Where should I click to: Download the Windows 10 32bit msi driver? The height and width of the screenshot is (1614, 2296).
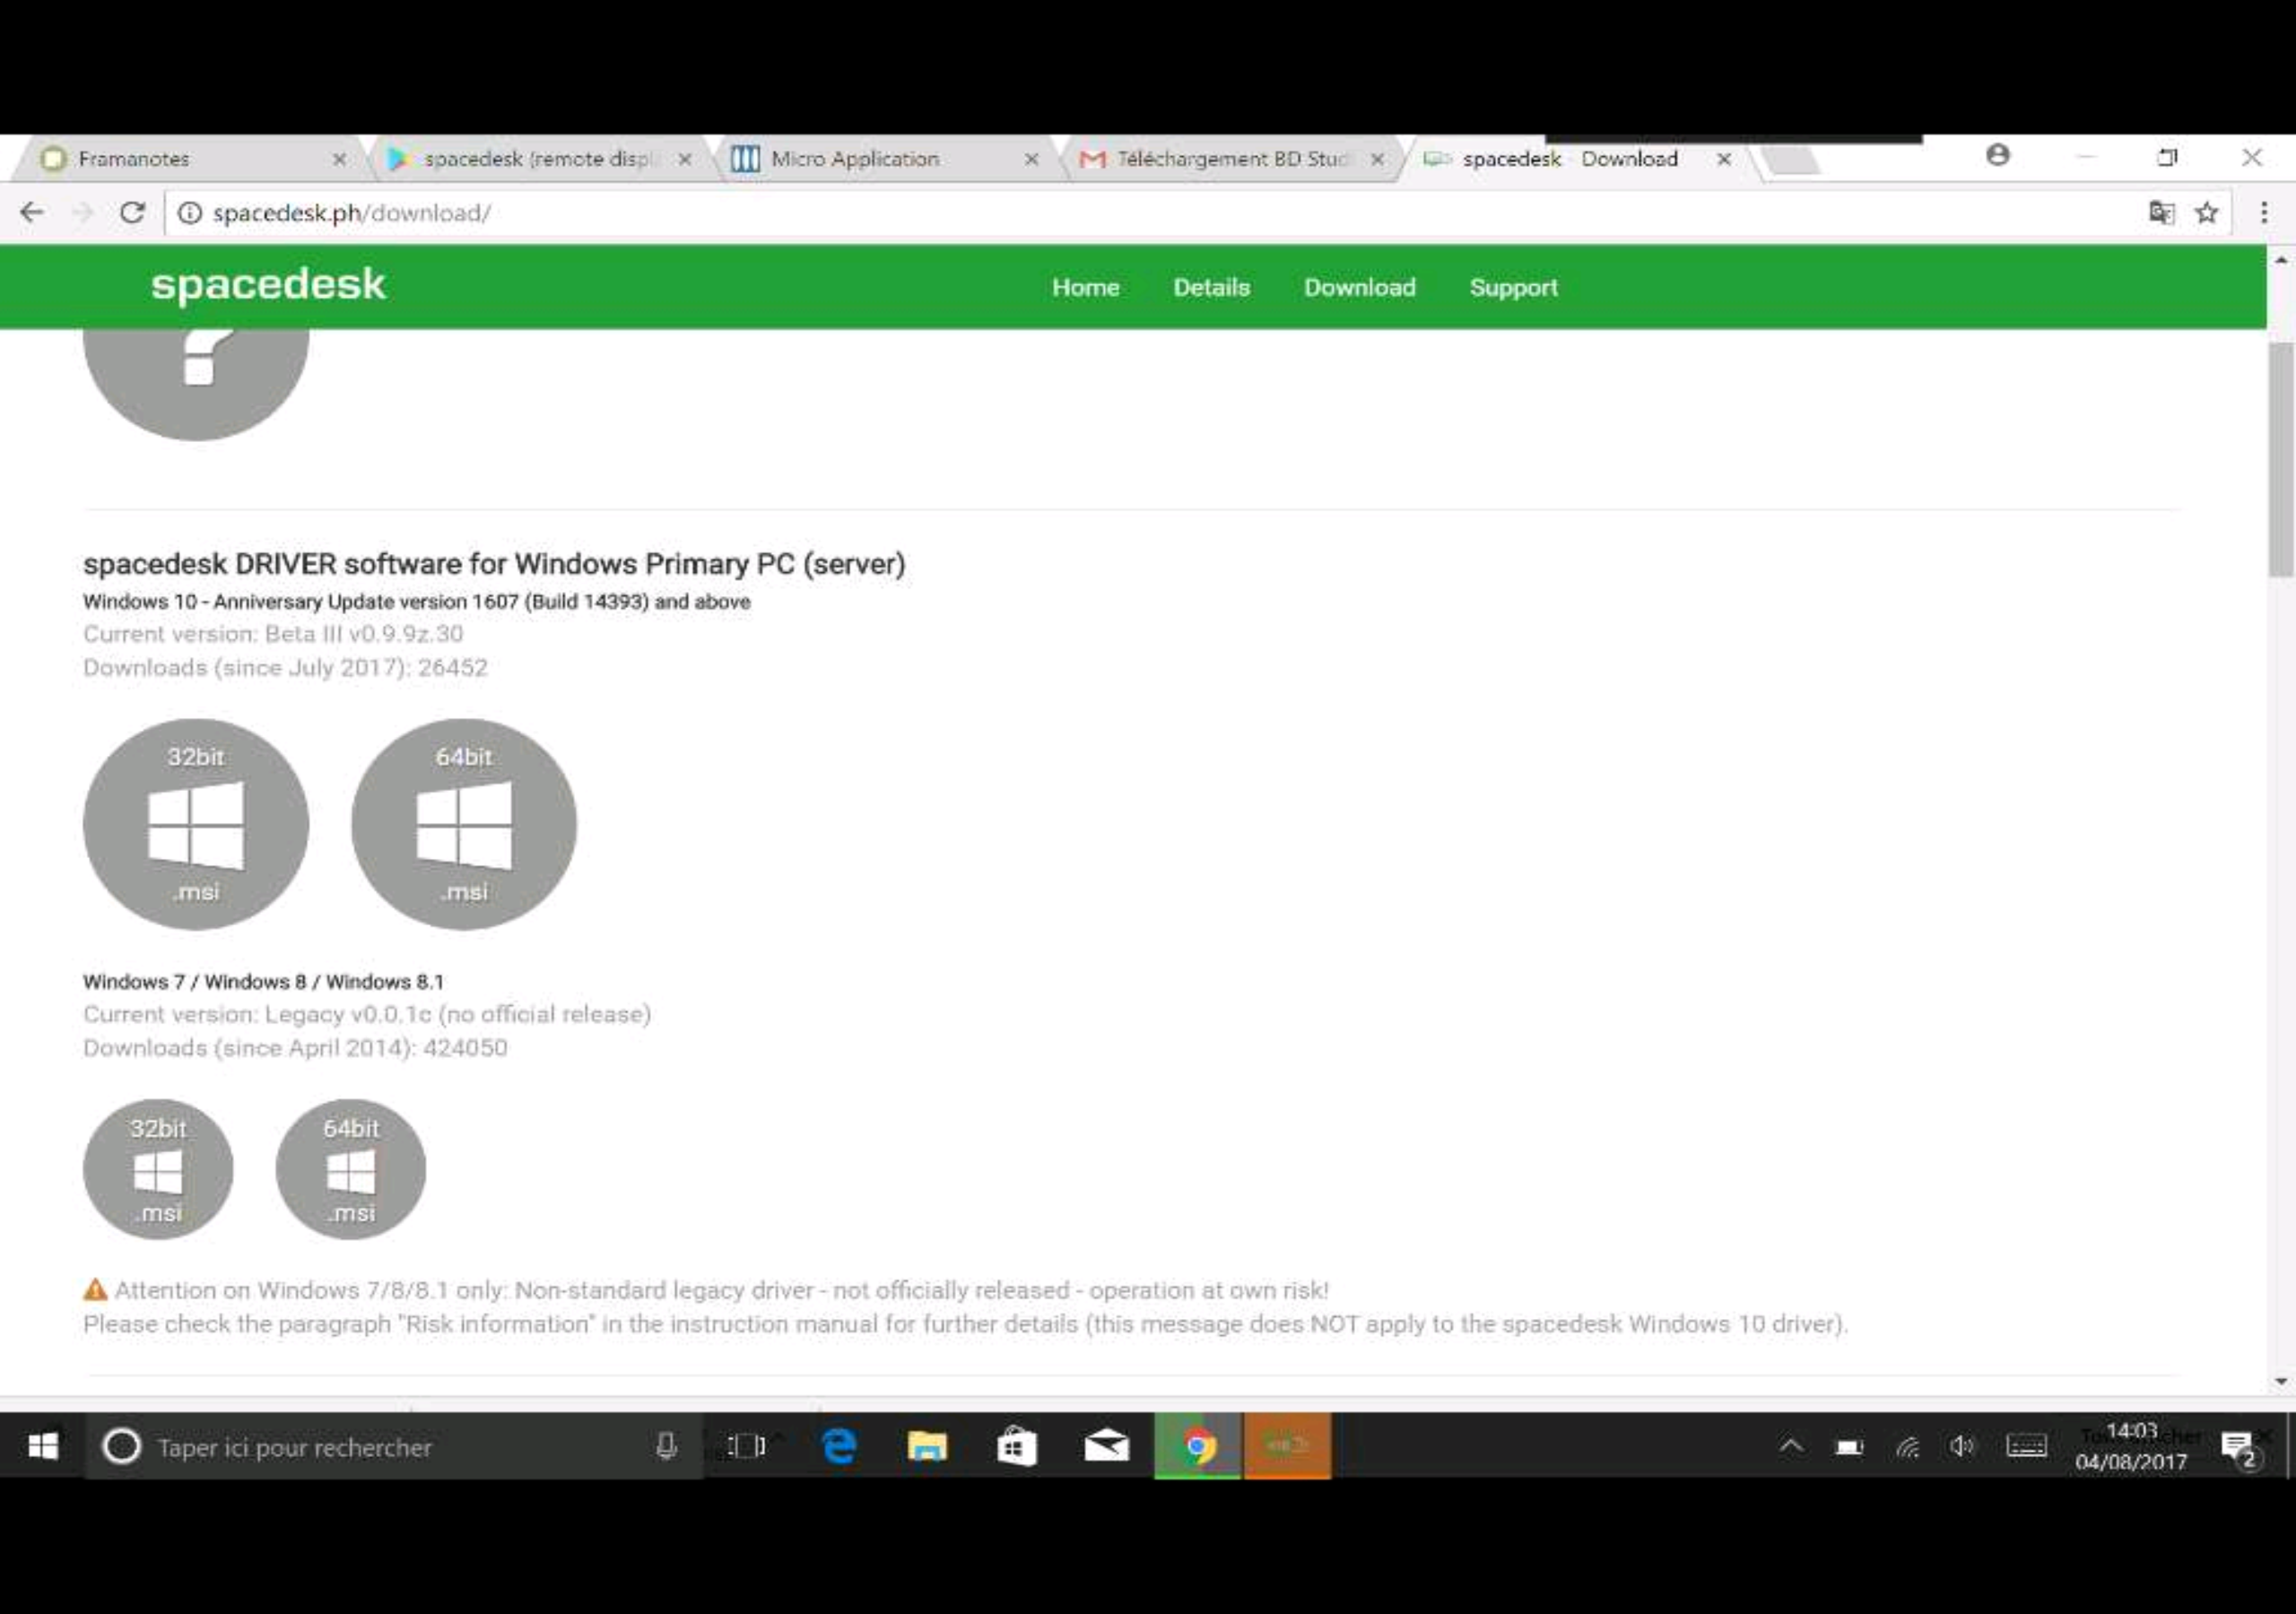(196, 824)
